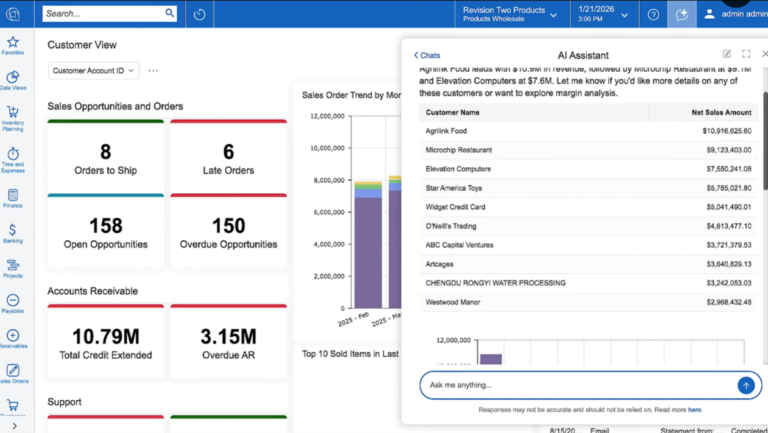Screen dimensions: 768x433
Task: Open Favorites in the sidebar
Action: [x=13, y=46]
